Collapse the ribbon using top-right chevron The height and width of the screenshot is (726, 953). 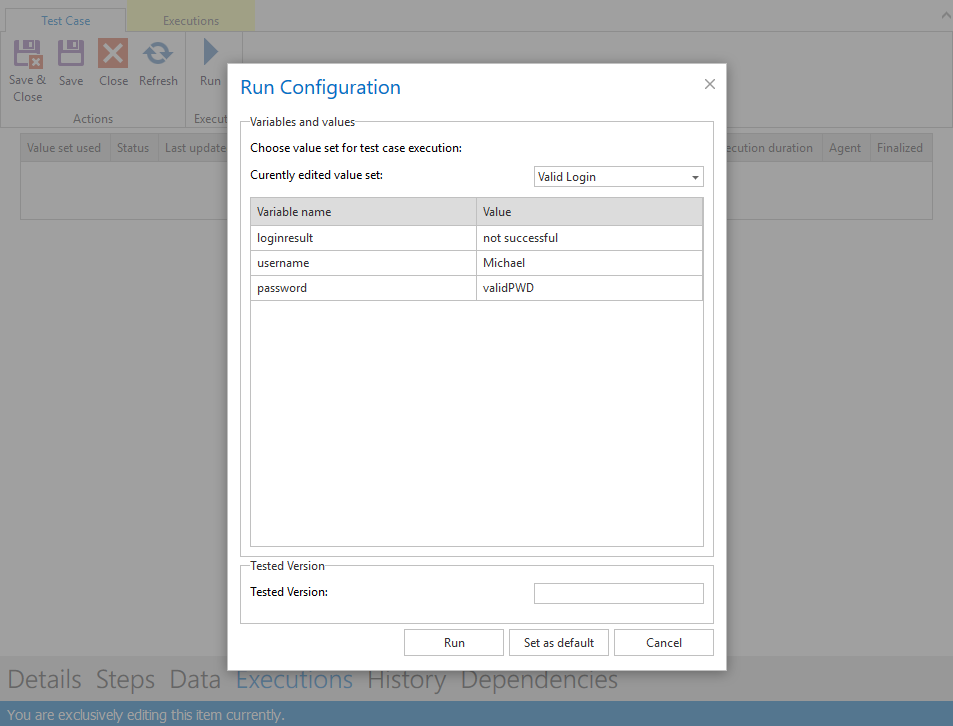943,15
